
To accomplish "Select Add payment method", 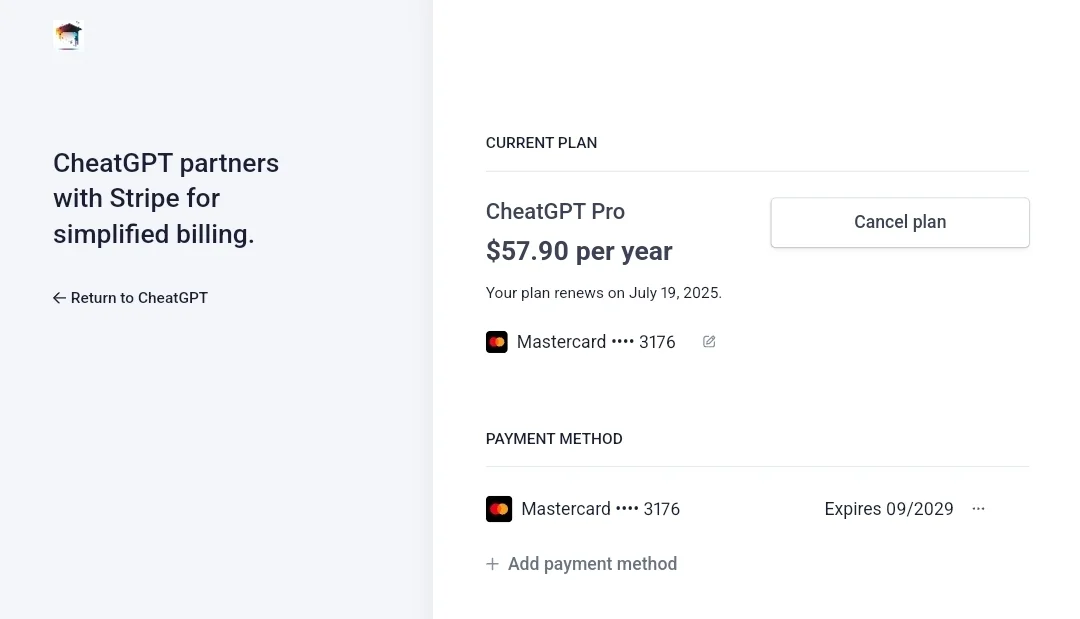I will pyautogui.click(x=581, y=564).
